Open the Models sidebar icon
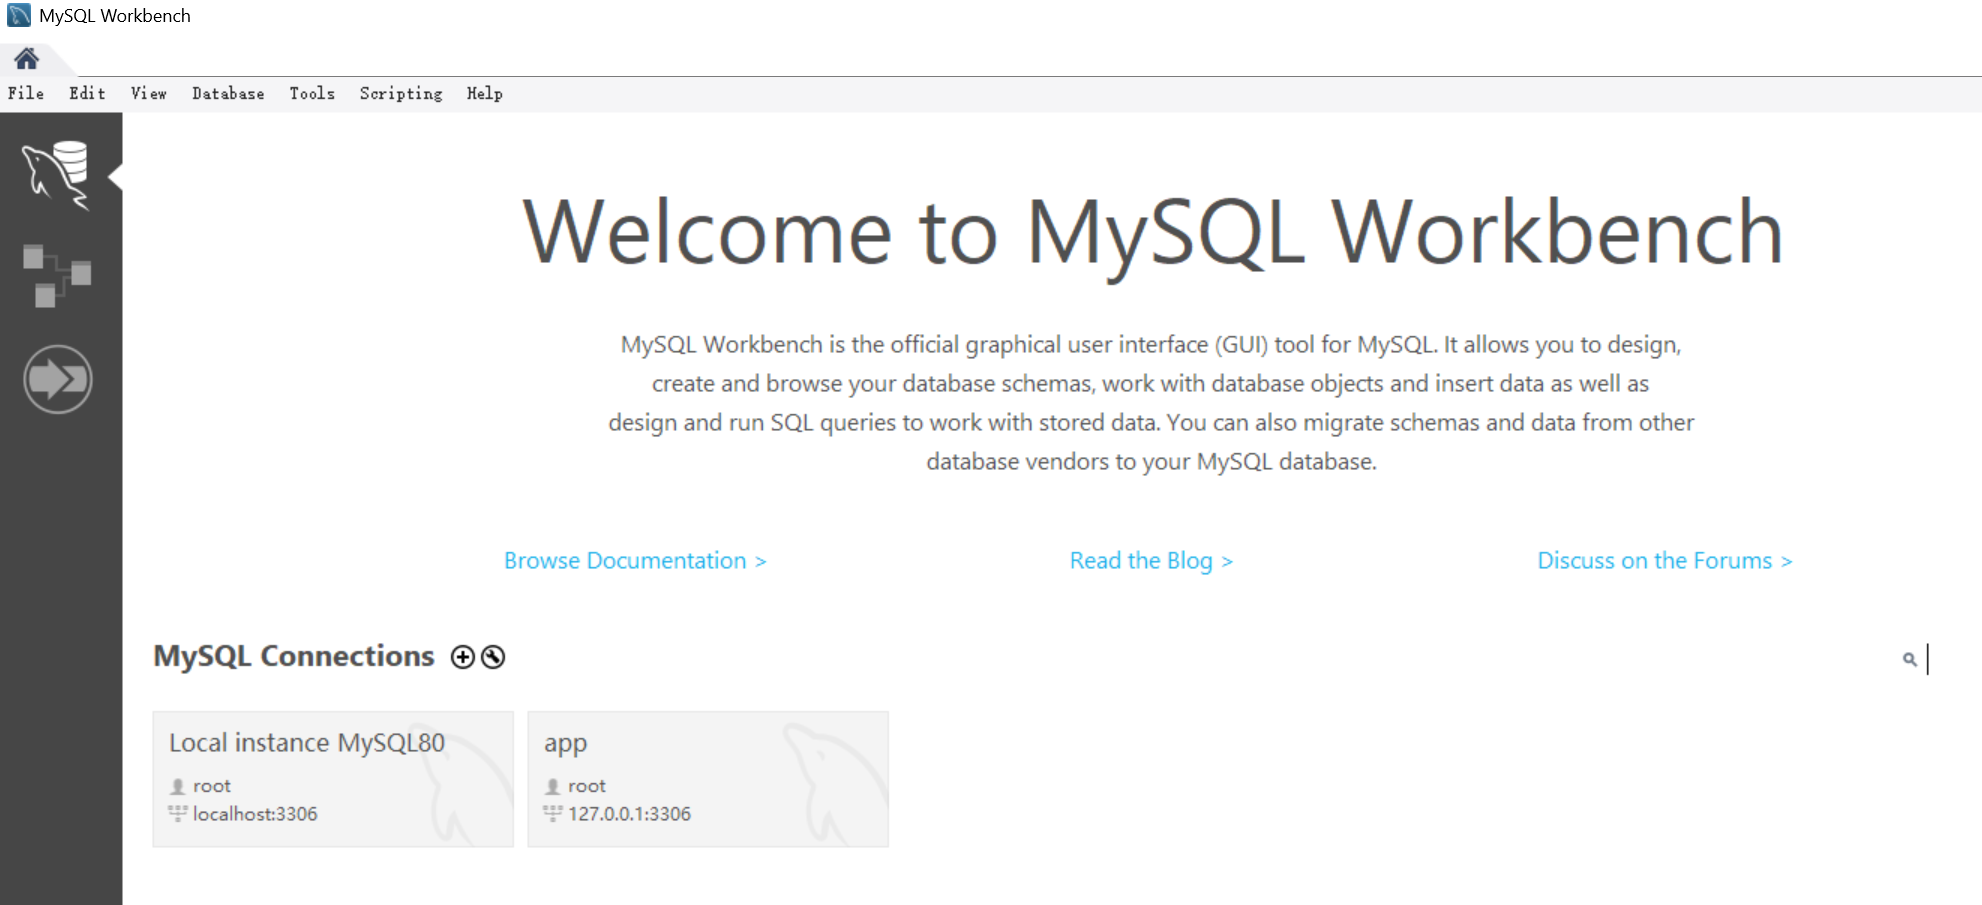 57,275
